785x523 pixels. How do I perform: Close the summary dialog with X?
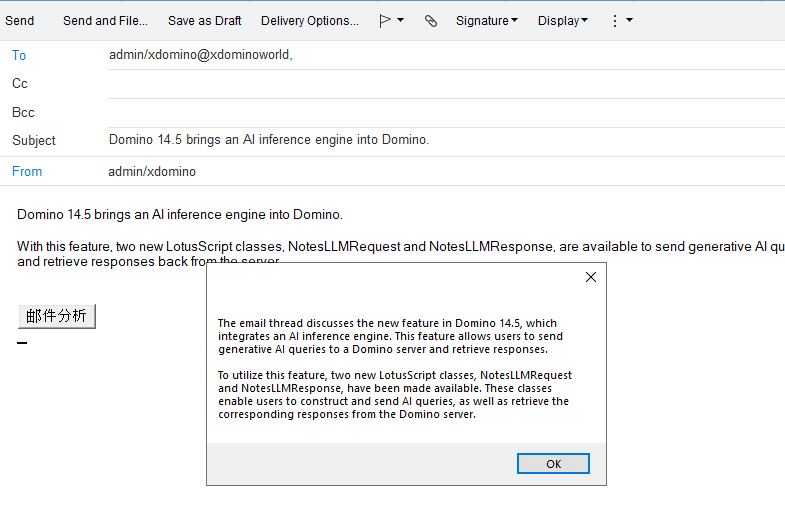coord(591,277)
